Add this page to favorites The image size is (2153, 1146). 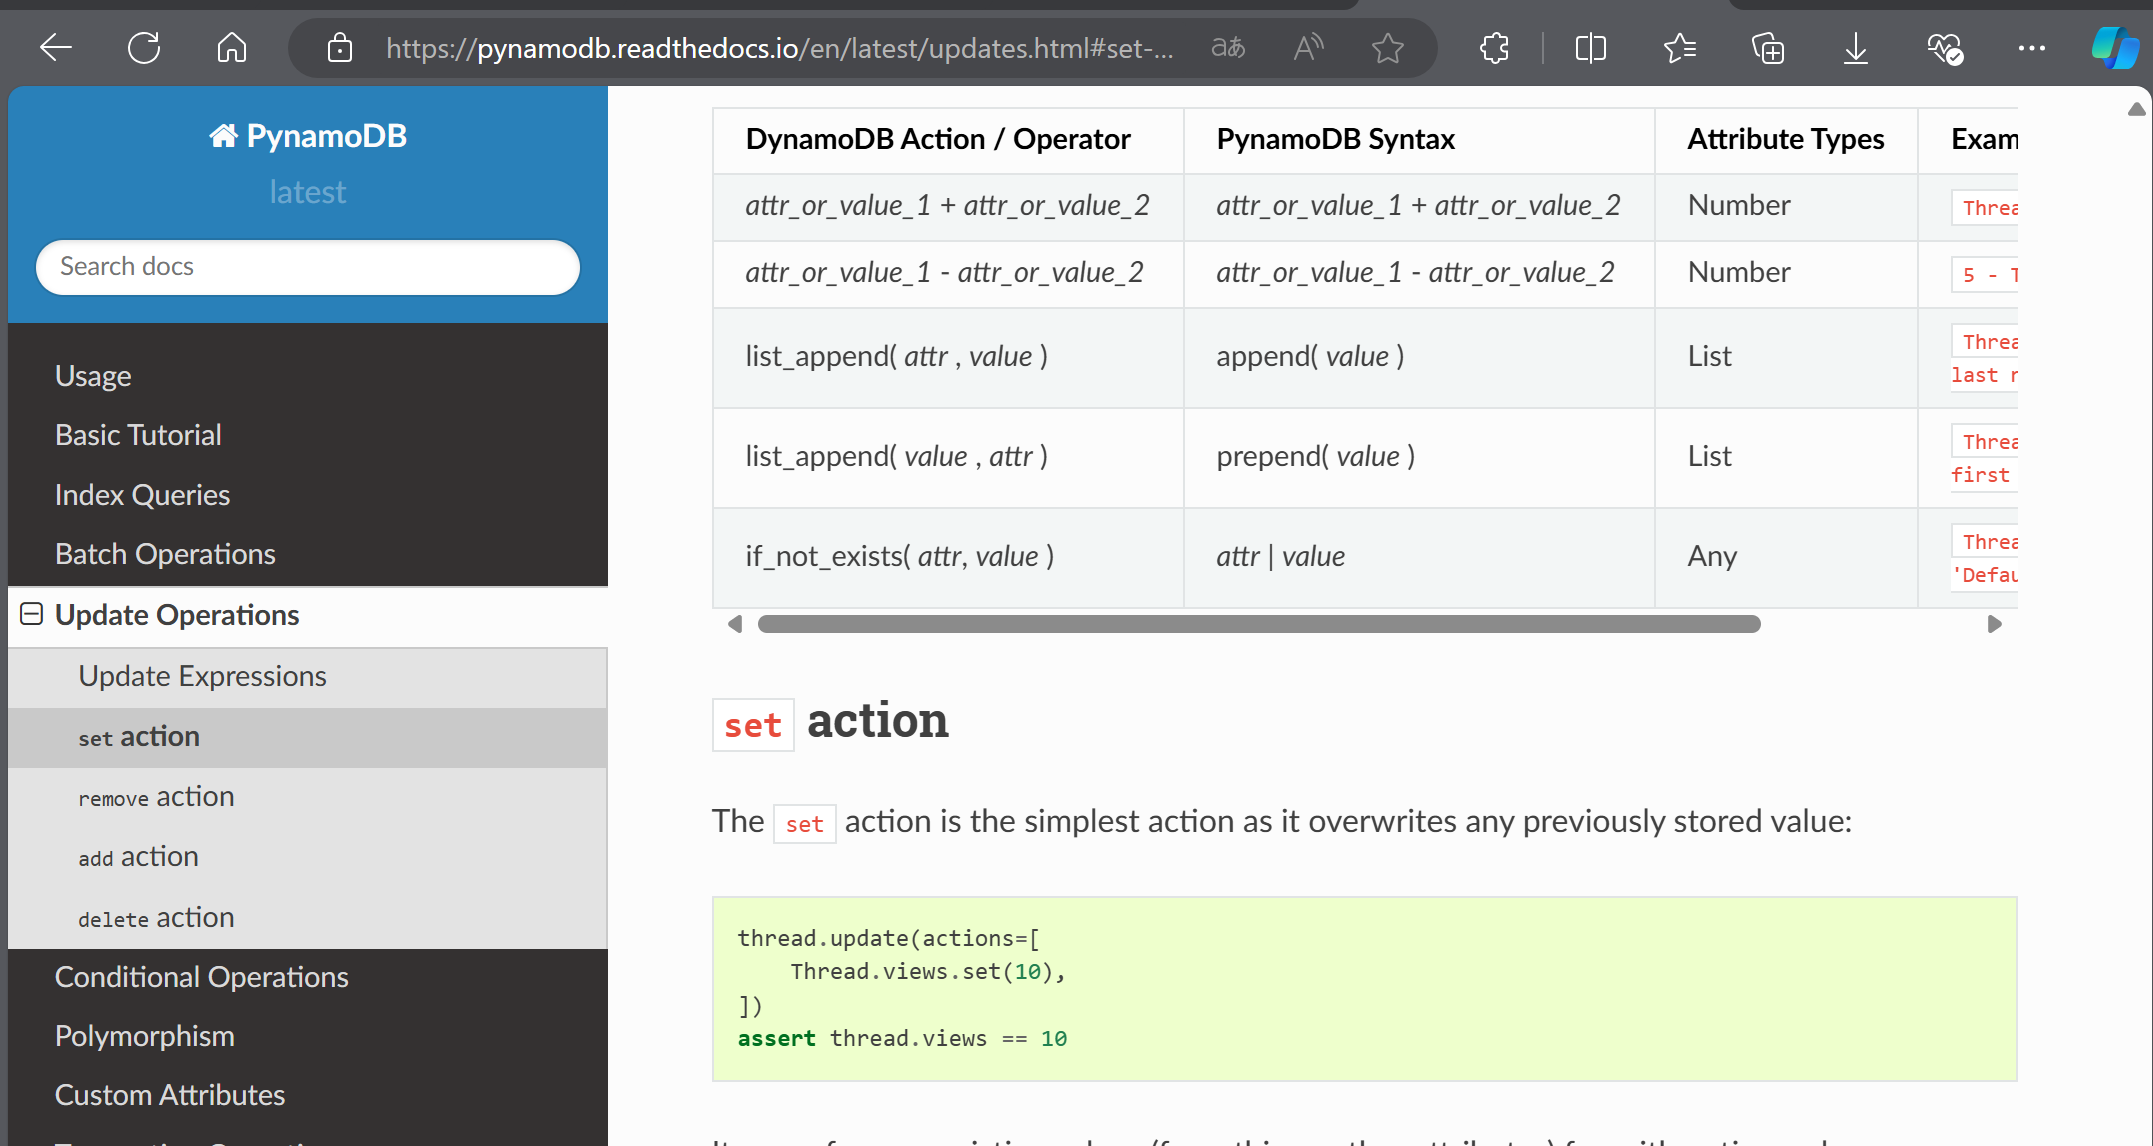1388,48
